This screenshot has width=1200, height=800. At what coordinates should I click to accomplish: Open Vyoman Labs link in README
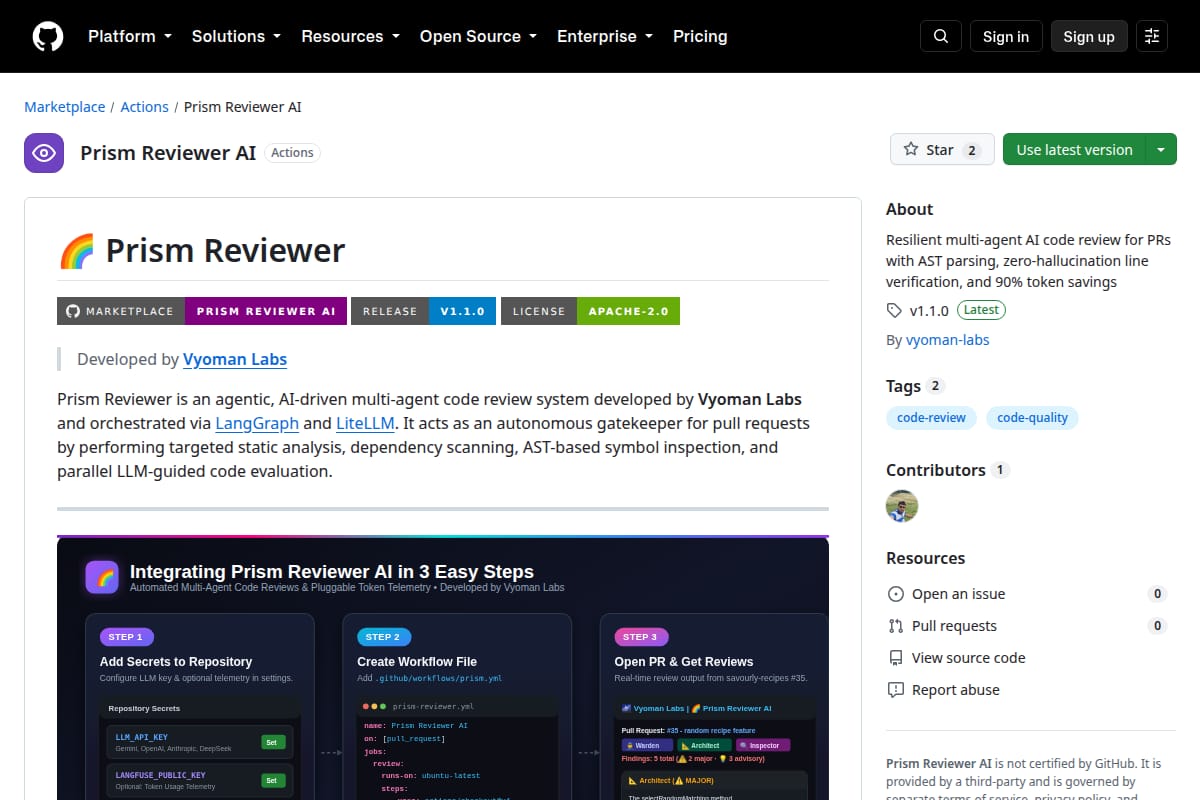click(235, 359)
